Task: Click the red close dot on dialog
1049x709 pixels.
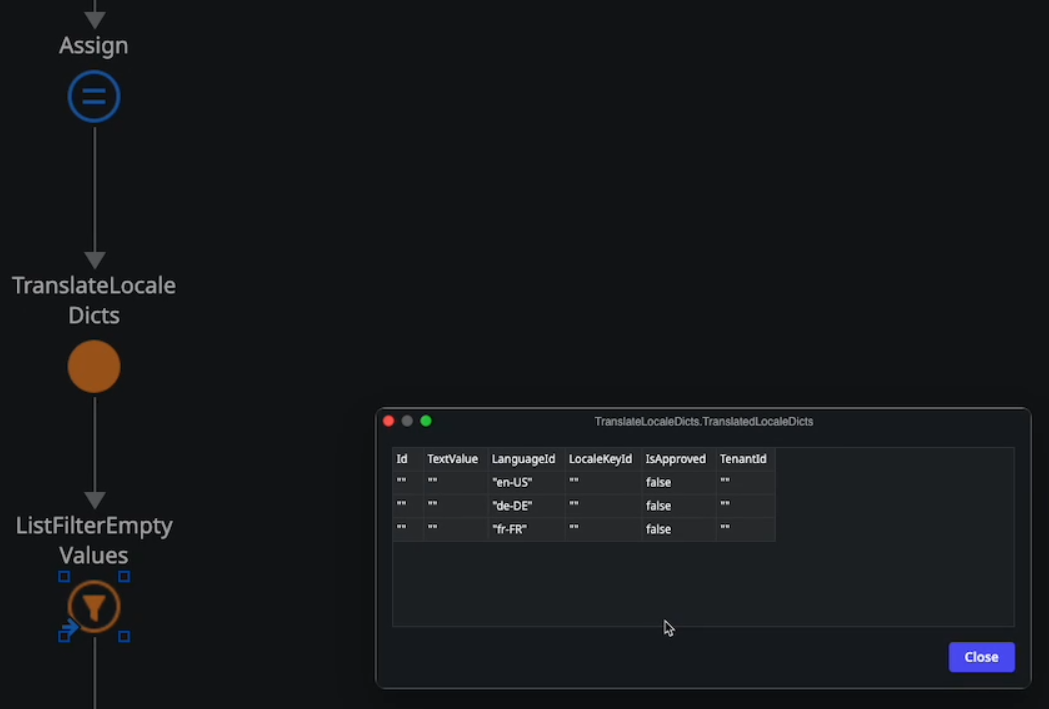Action: coord(389,421)
